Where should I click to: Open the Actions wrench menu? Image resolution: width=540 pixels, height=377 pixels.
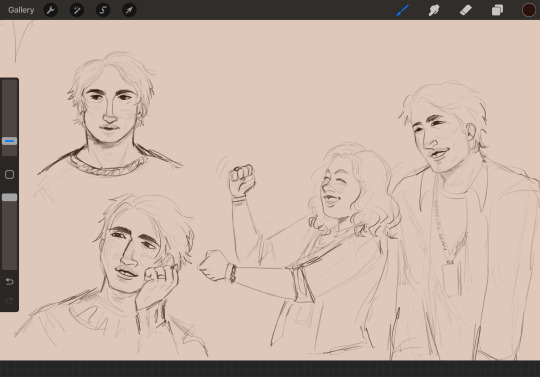[51, 10]
